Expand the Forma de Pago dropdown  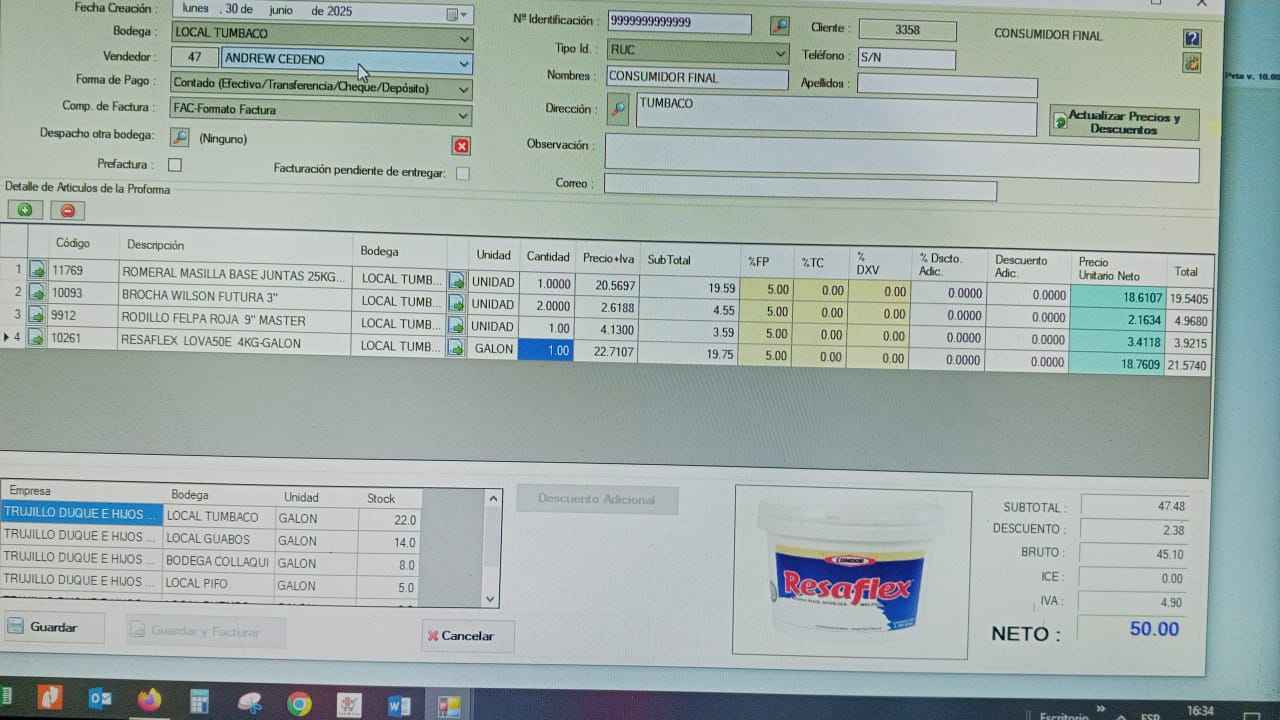463,89
